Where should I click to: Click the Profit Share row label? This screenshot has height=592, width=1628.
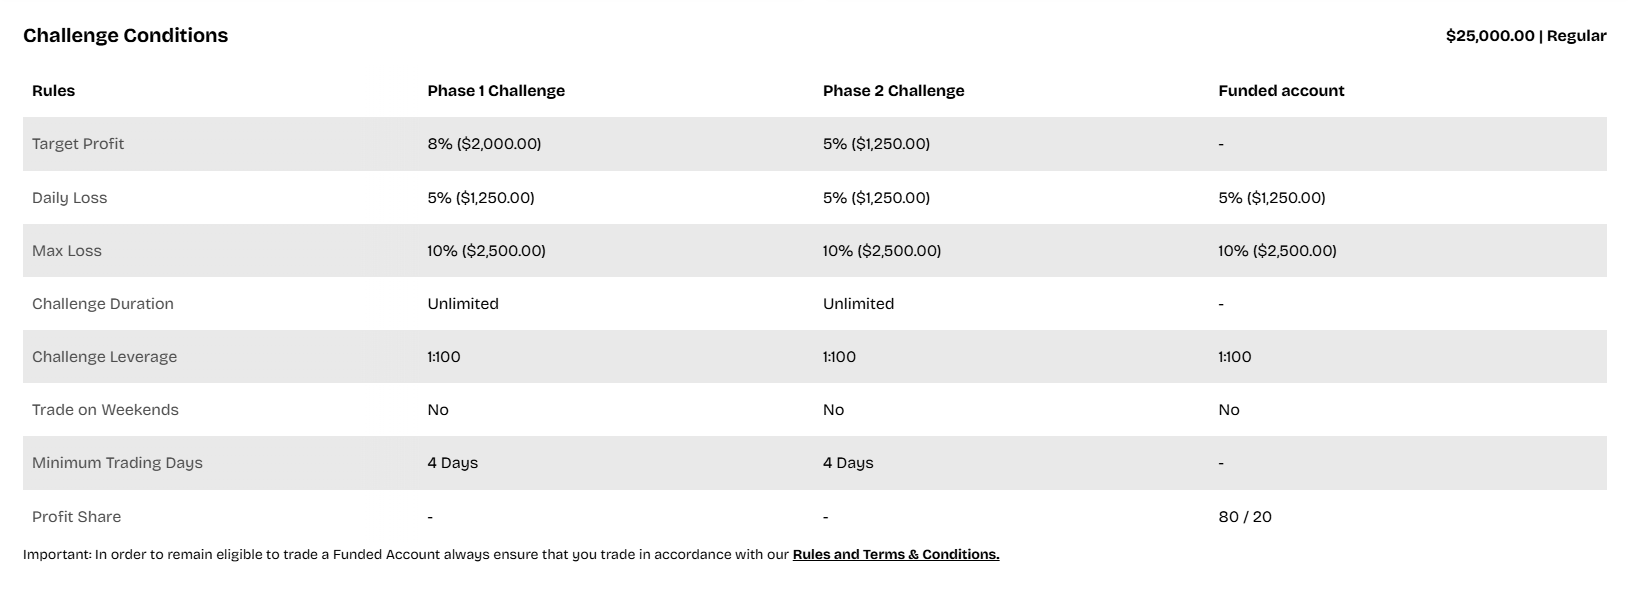[x=76, y=517]
